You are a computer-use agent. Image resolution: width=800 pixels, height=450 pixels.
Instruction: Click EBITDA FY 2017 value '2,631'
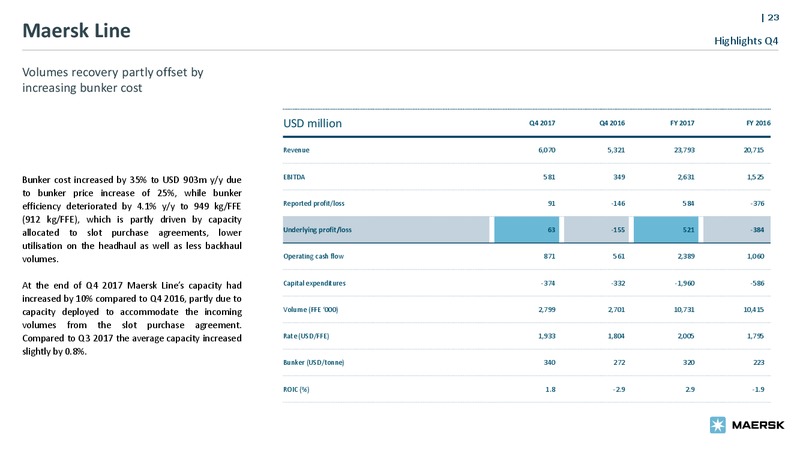[686, 177]
